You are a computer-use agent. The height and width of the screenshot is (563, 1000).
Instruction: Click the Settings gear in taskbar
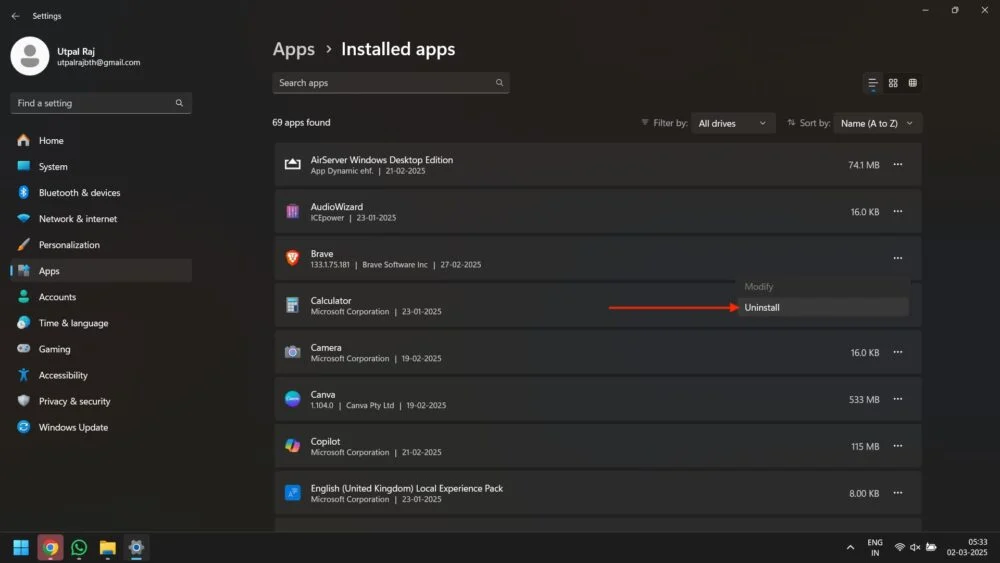[x=136, y=548]
